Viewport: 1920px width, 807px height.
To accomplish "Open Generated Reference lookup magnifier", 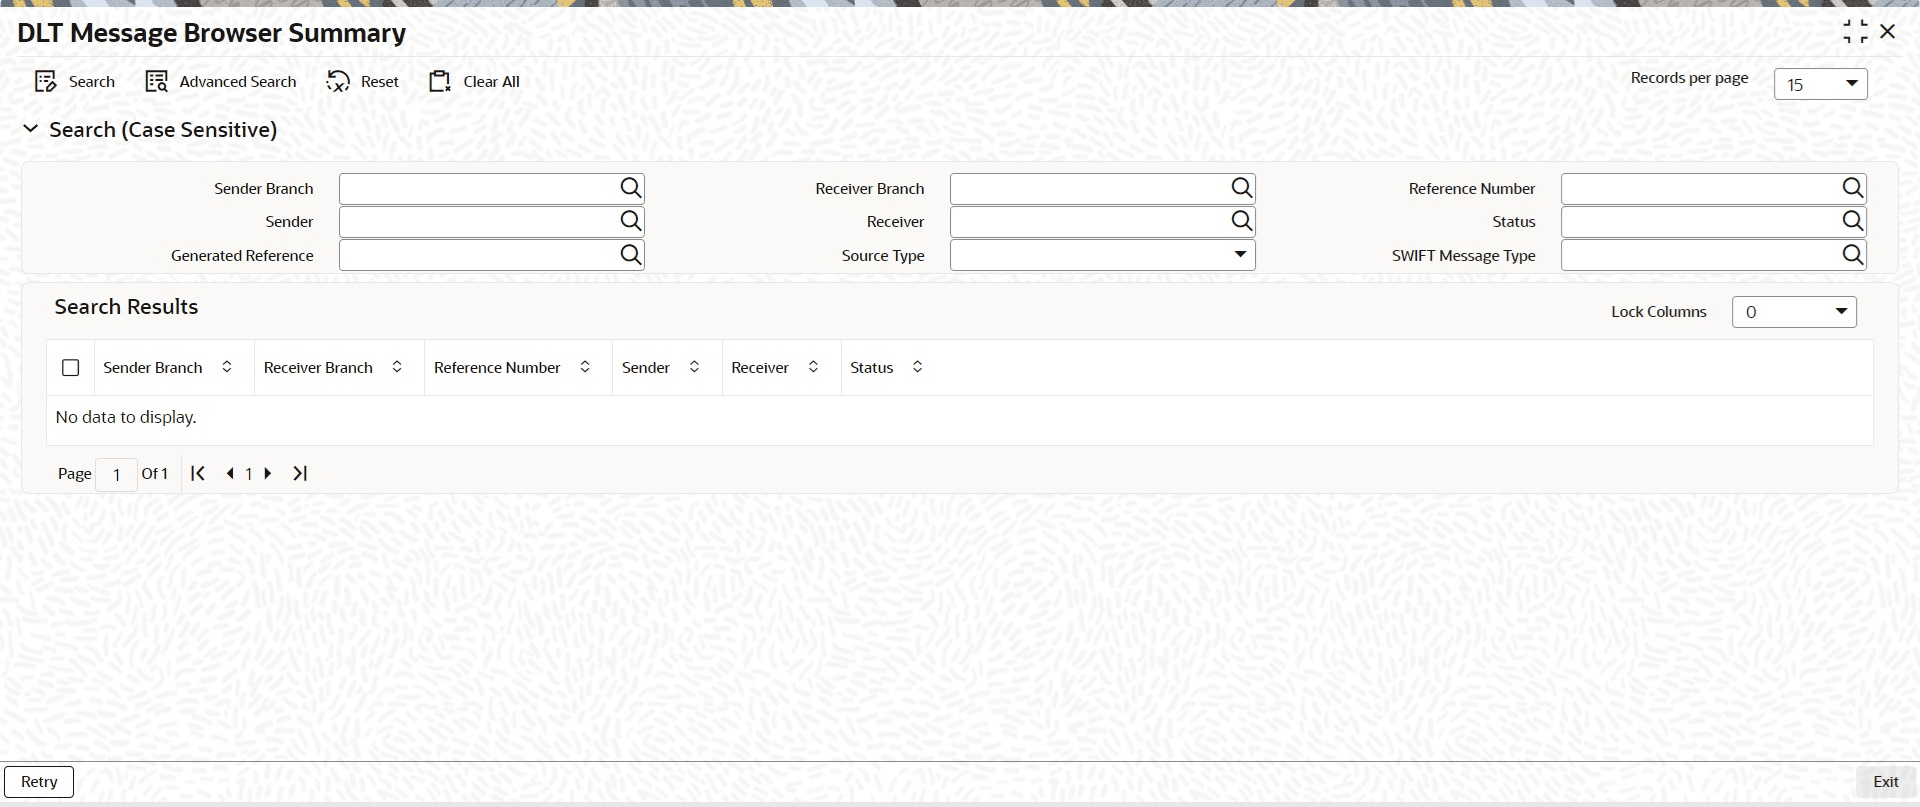I will coord(630,255).
